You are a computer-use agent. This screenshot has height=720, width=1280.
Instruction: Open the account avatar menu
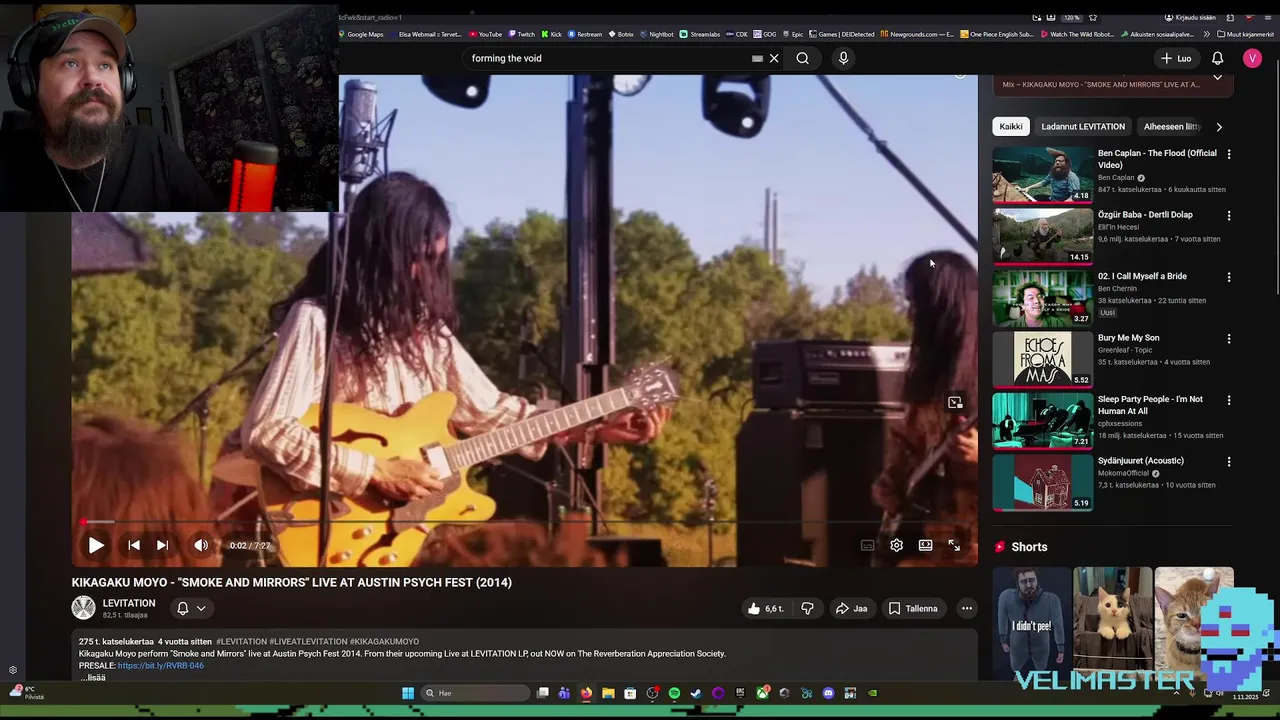[1252, 58]
